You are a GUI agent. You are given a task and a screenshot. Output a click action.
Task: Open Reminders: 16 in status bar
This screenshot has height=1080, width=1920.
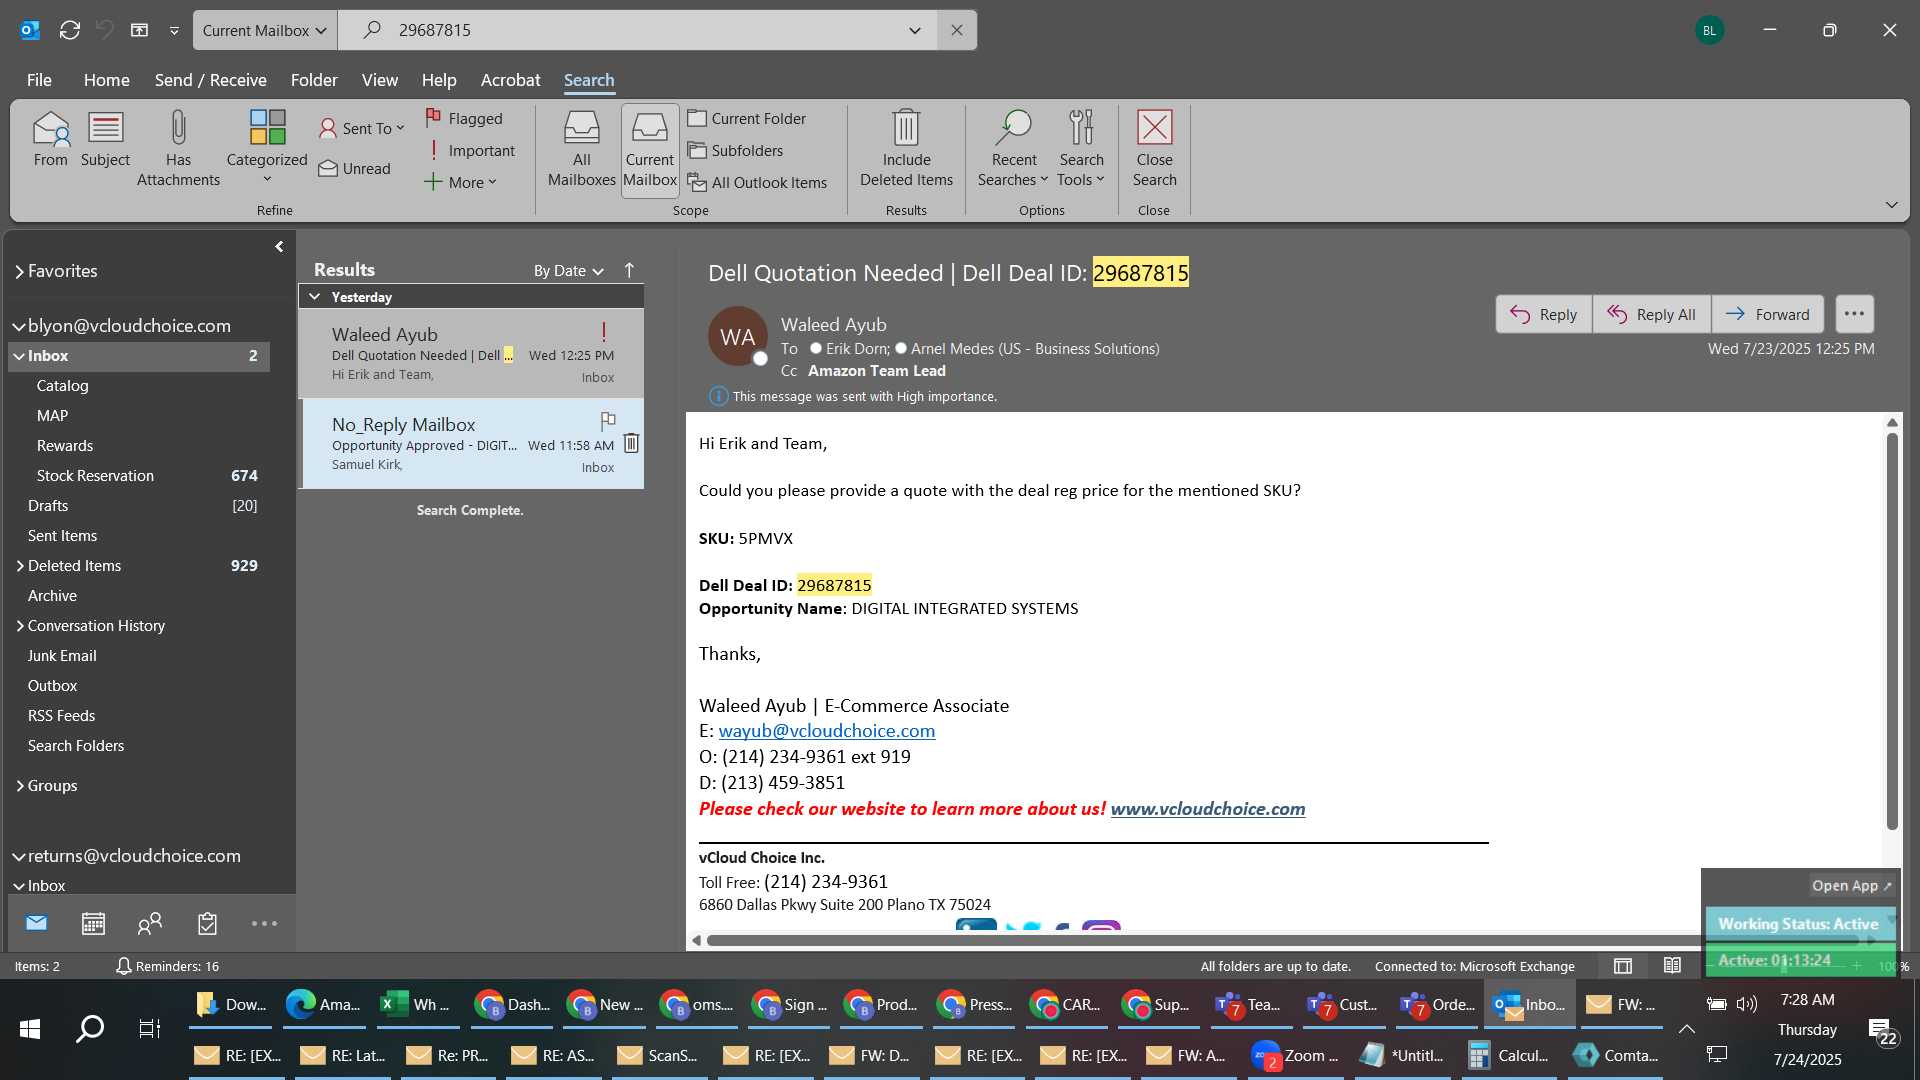point(167,966)
